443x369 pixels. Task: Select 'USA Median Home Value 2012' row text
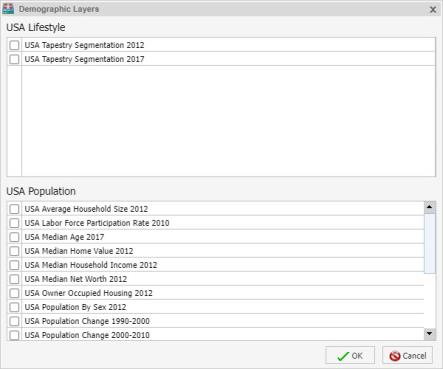click(x=79, y=251)
